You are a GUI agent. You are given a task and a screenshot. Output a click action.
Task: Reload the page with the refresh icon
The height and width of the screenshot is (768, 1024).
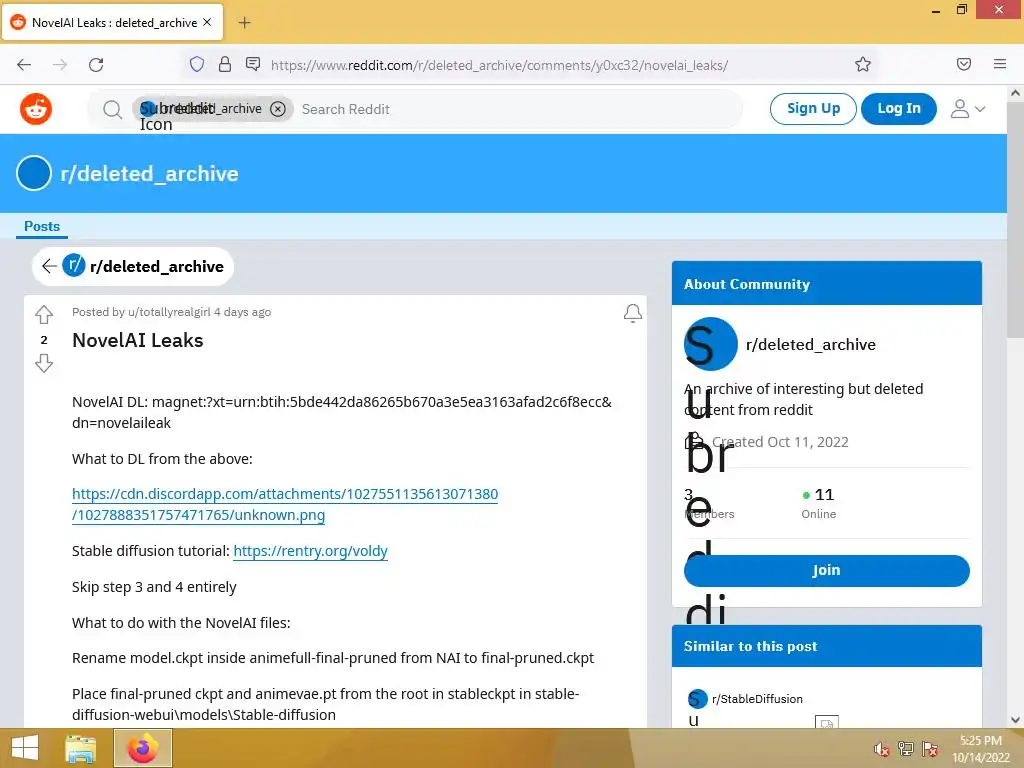click(x=96, y=64)
